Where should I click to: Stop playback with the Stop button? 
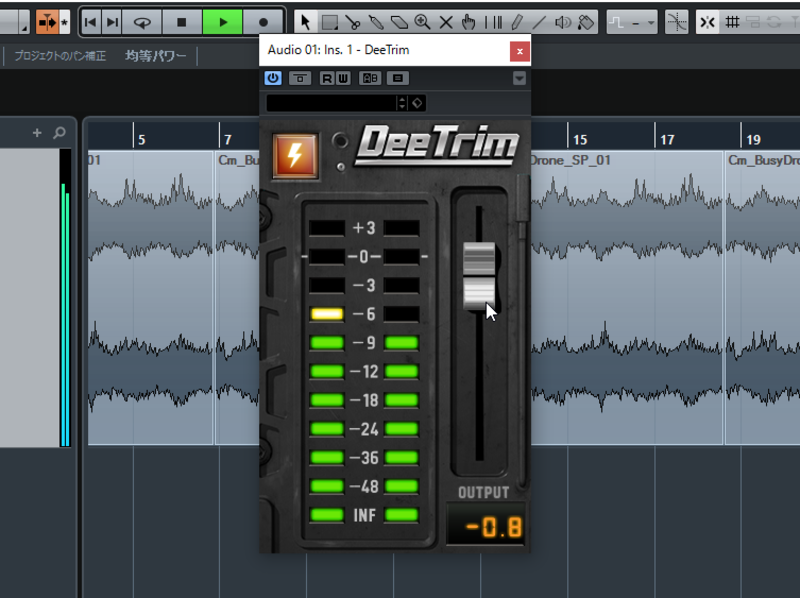click(182, 22)
